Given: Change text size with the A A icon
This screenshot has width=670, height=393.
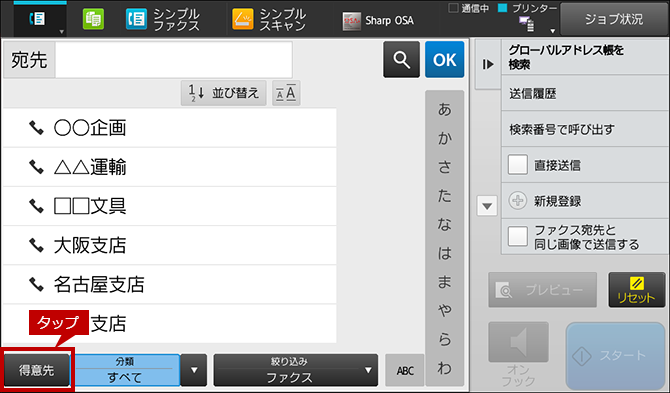Looking at the screenshot, I should (286, 93).
